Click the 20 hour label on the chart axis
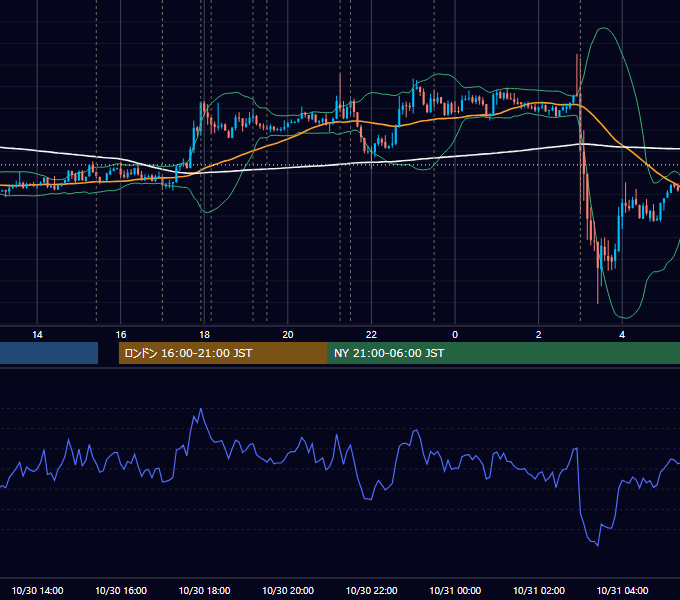Screen dimensions: 680x600 288,335
